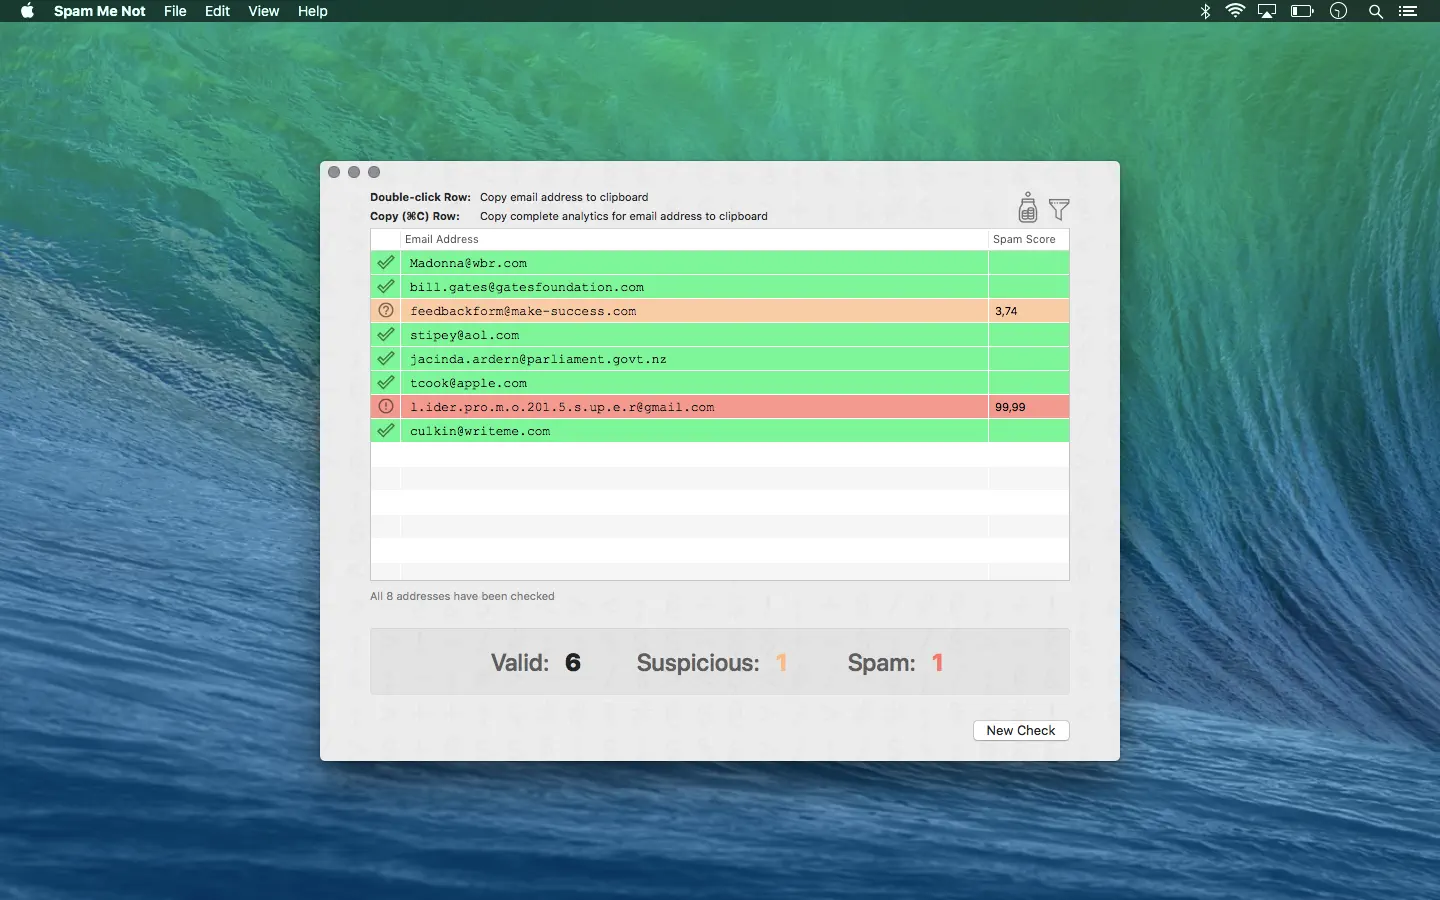Sort by the Spam Score column header

1028,239
